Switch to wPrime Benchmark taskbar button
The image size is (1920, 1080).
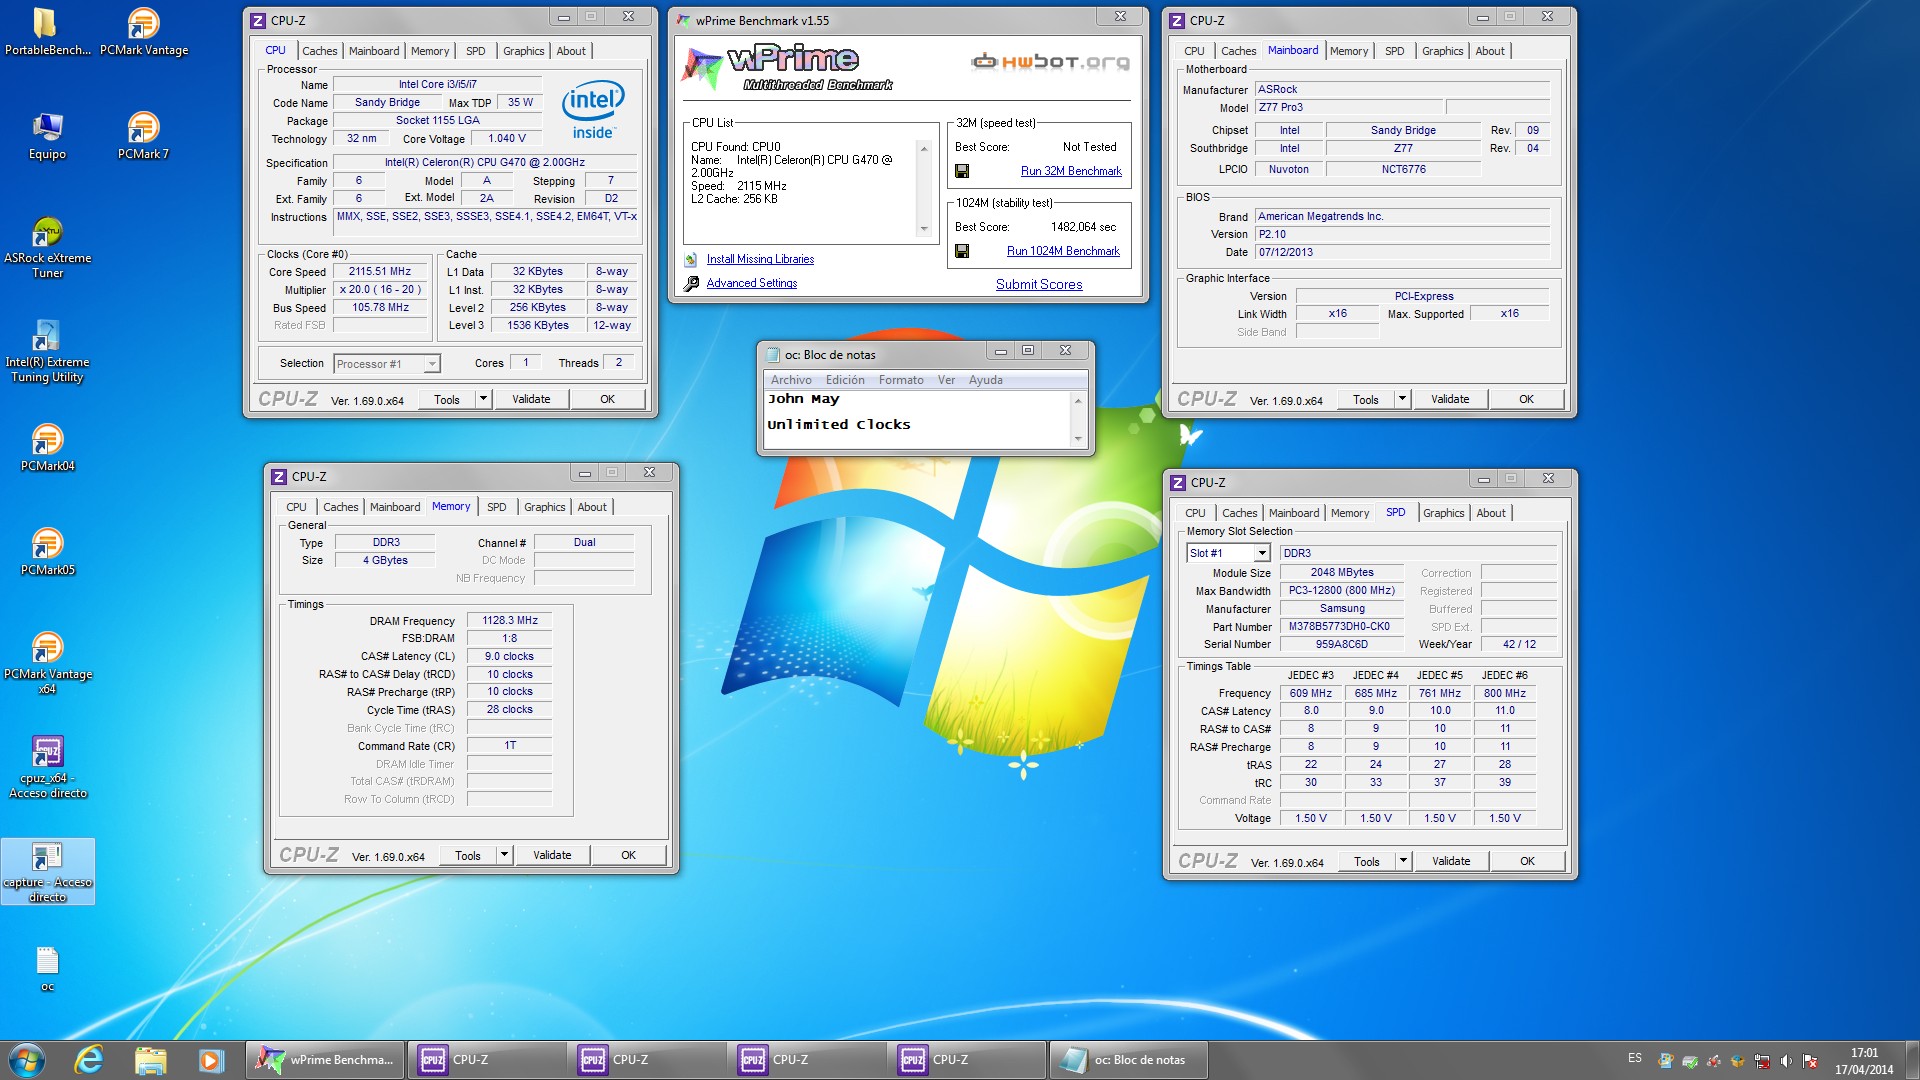click(x=325, y=1060)
